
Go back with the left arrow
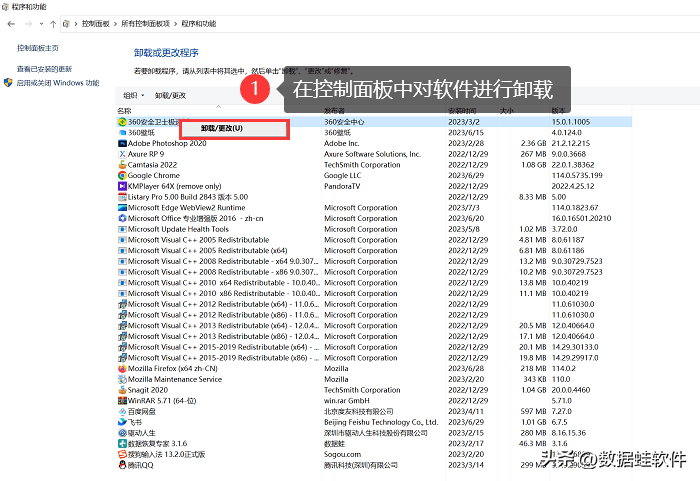click(x=11, y=24)
